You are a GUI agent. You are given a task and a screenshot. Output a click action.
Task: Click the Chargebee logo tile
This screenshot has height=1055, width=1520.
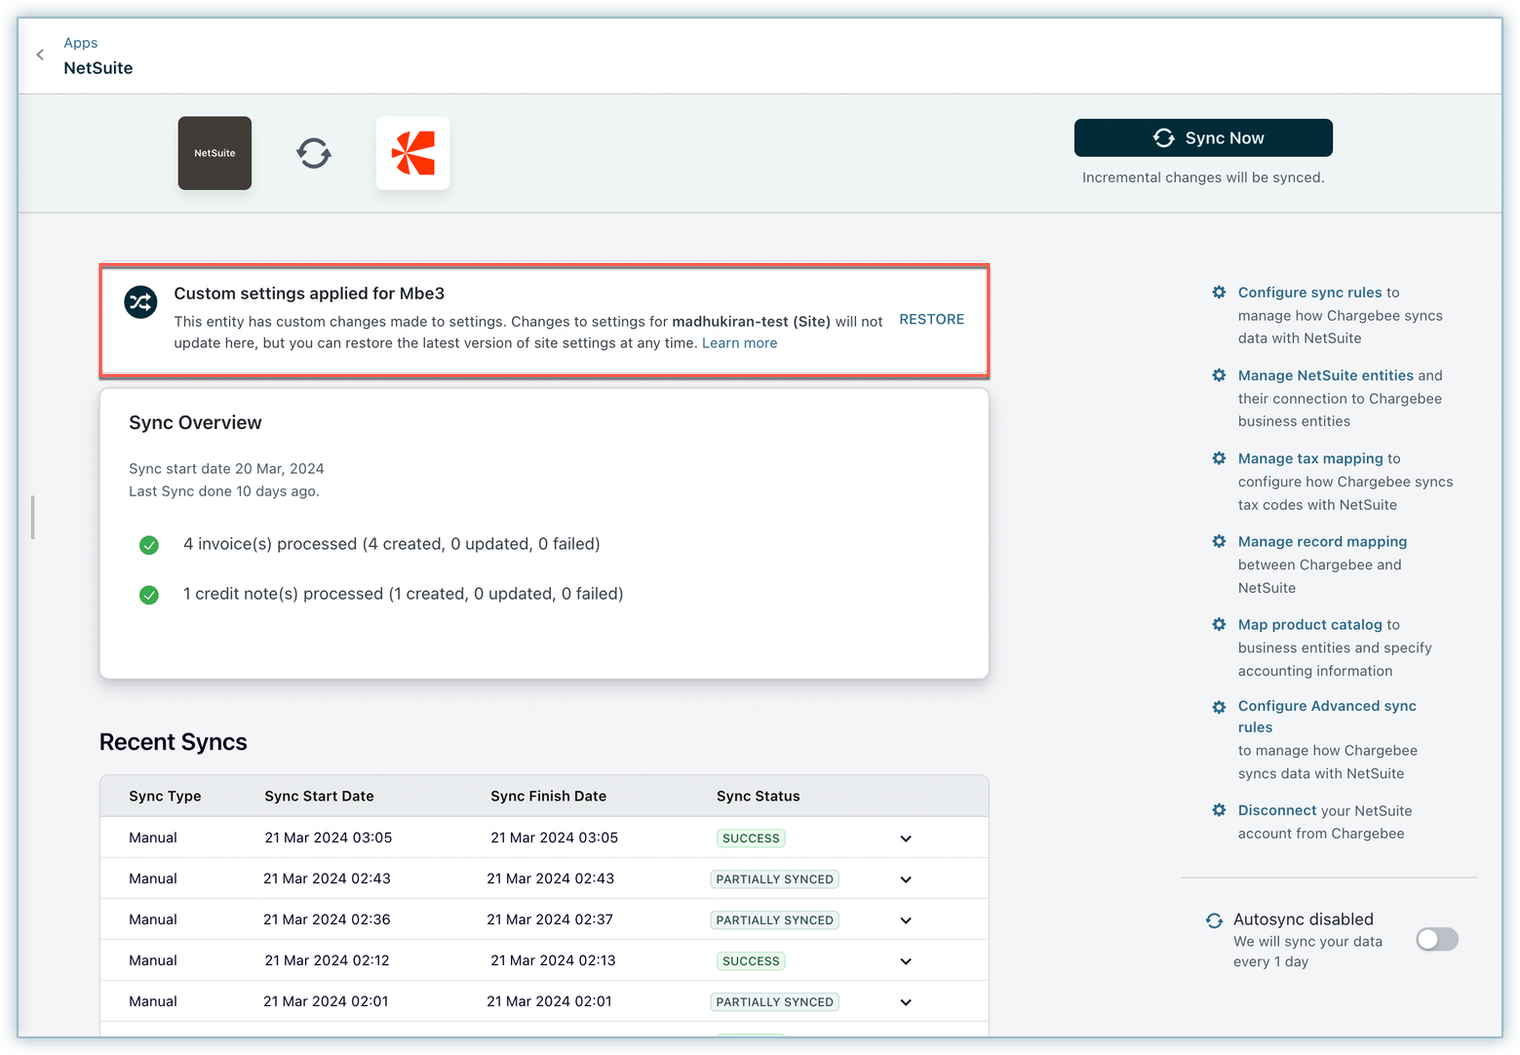(x=413, y=153)
